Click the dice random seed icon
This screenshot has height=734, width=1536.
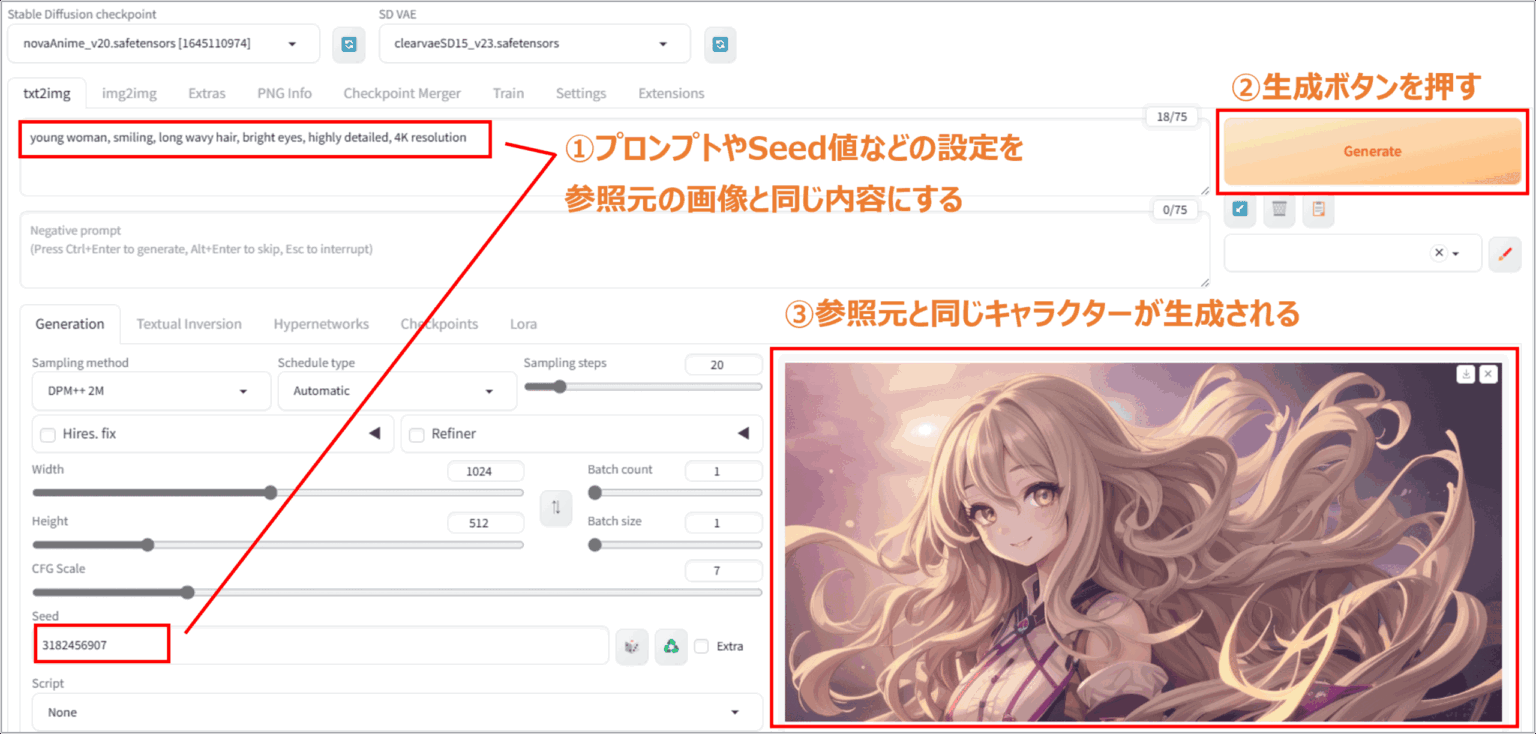pos(632,646)
